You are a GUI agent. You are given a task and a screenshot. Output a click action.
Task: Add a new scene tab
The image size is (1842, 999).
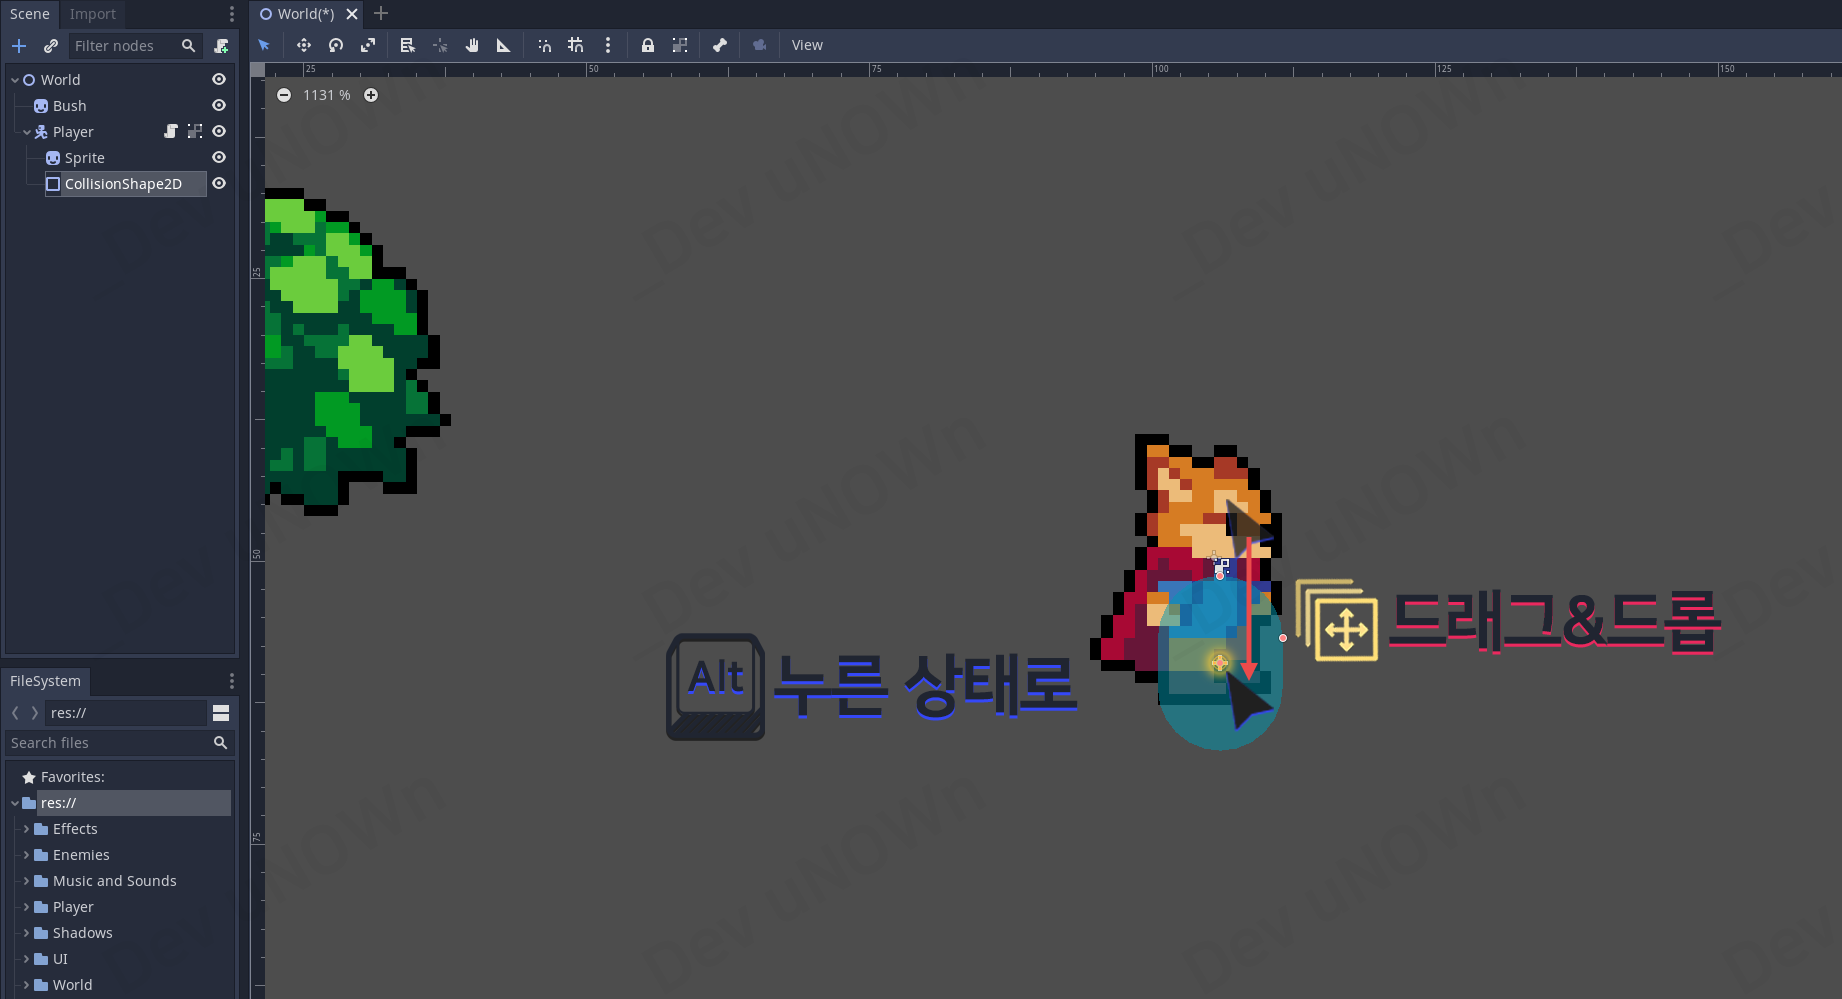pos(381,14)
